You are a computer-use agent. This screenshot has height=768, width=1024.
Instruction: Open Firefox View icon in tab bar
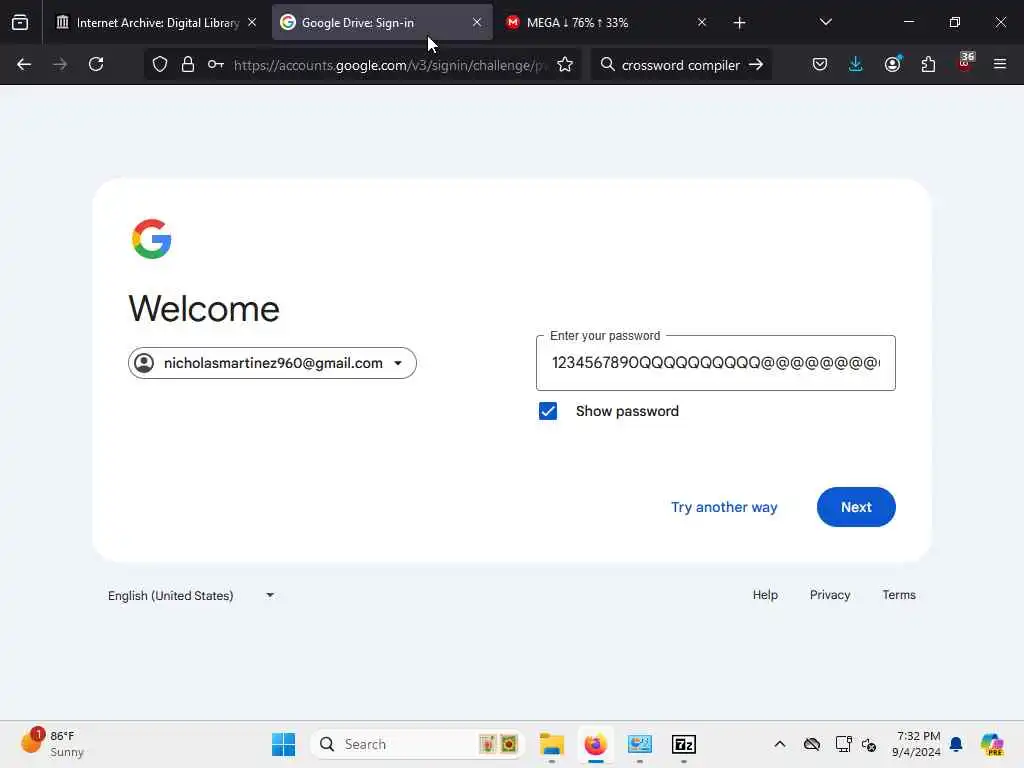[x=20, y=22]
